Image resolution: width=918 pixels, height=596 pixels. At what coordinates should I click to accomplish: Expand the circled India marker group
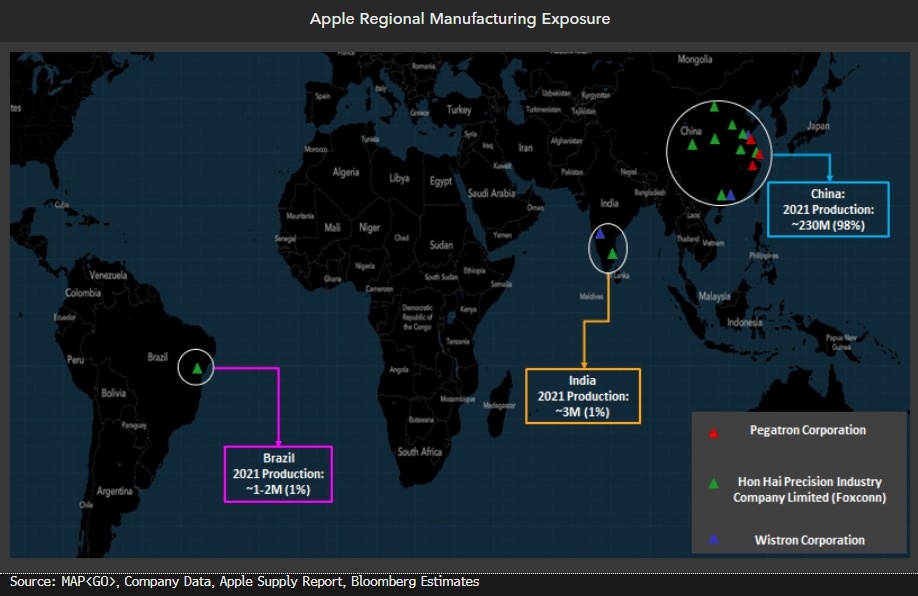[607, 248]
